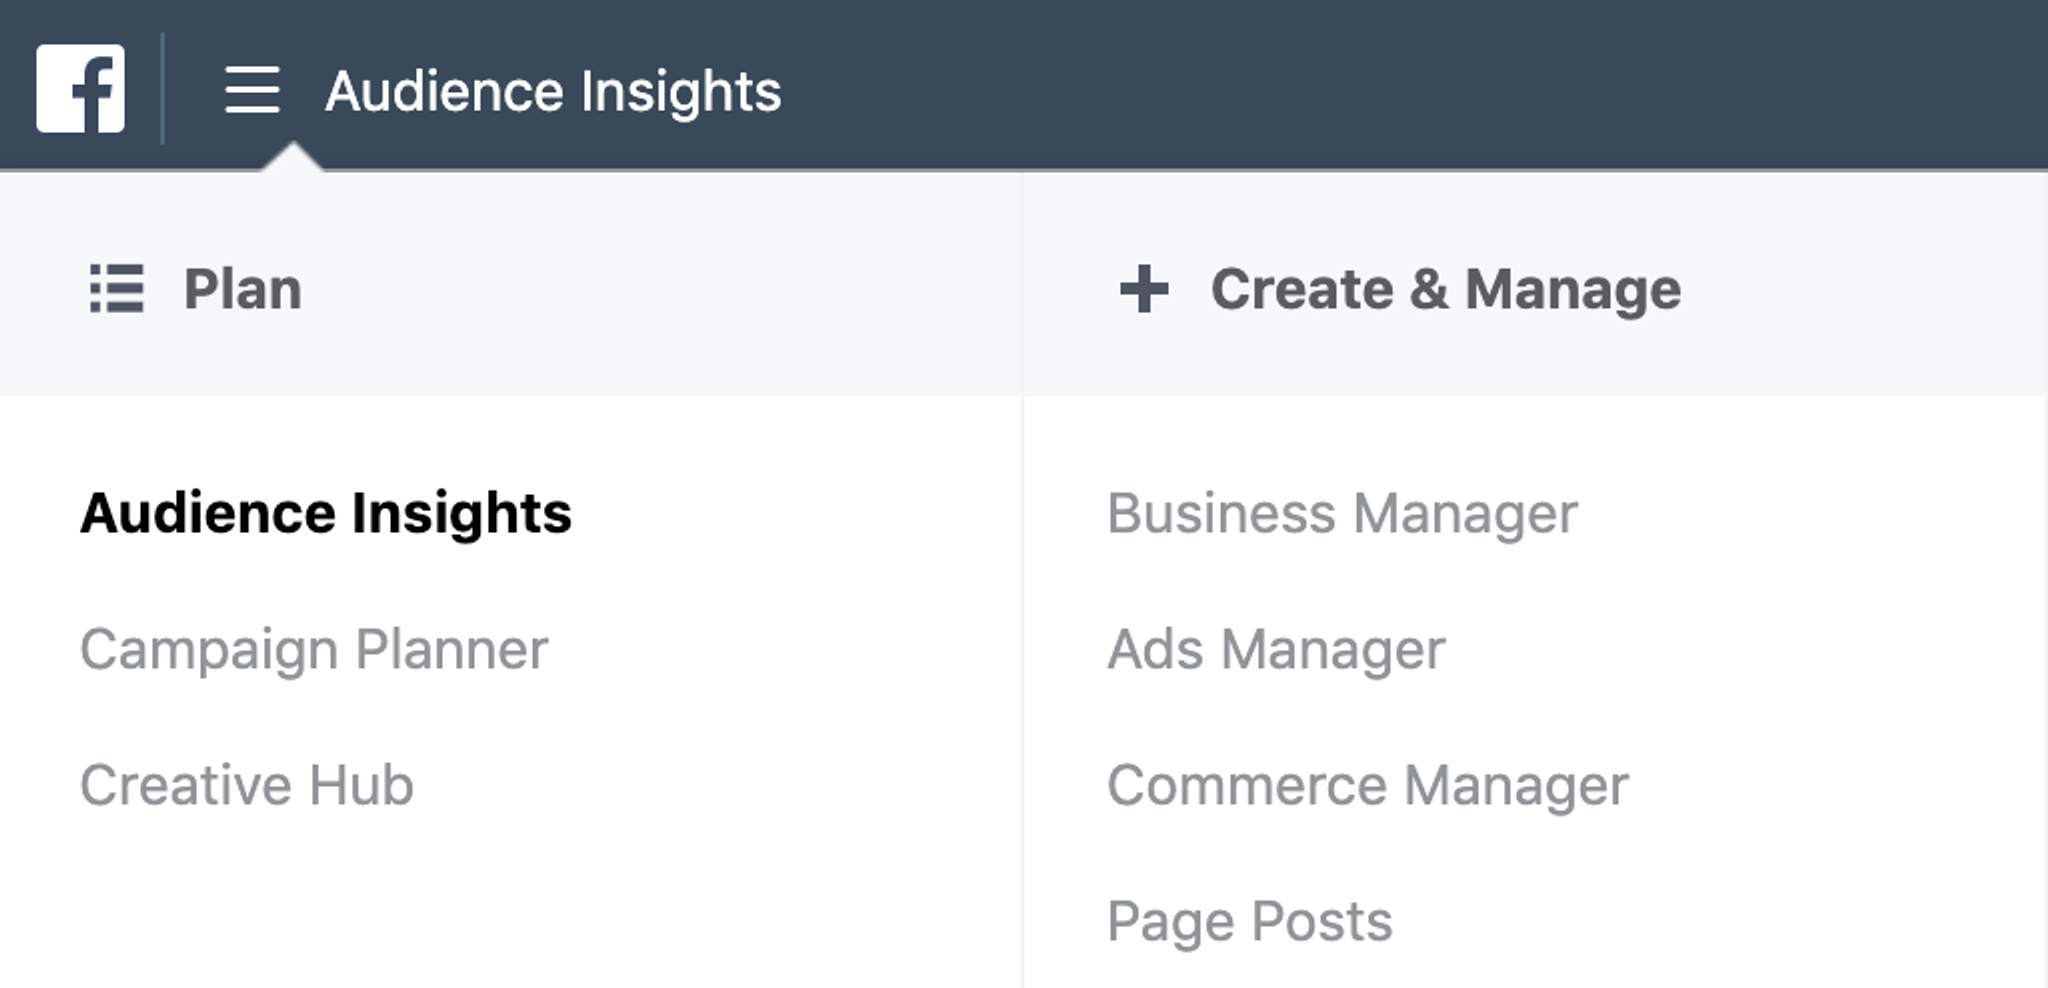Click the menu pointer caret under hamburger
Screen dimensions: 2048x988
tap(291, 157)
